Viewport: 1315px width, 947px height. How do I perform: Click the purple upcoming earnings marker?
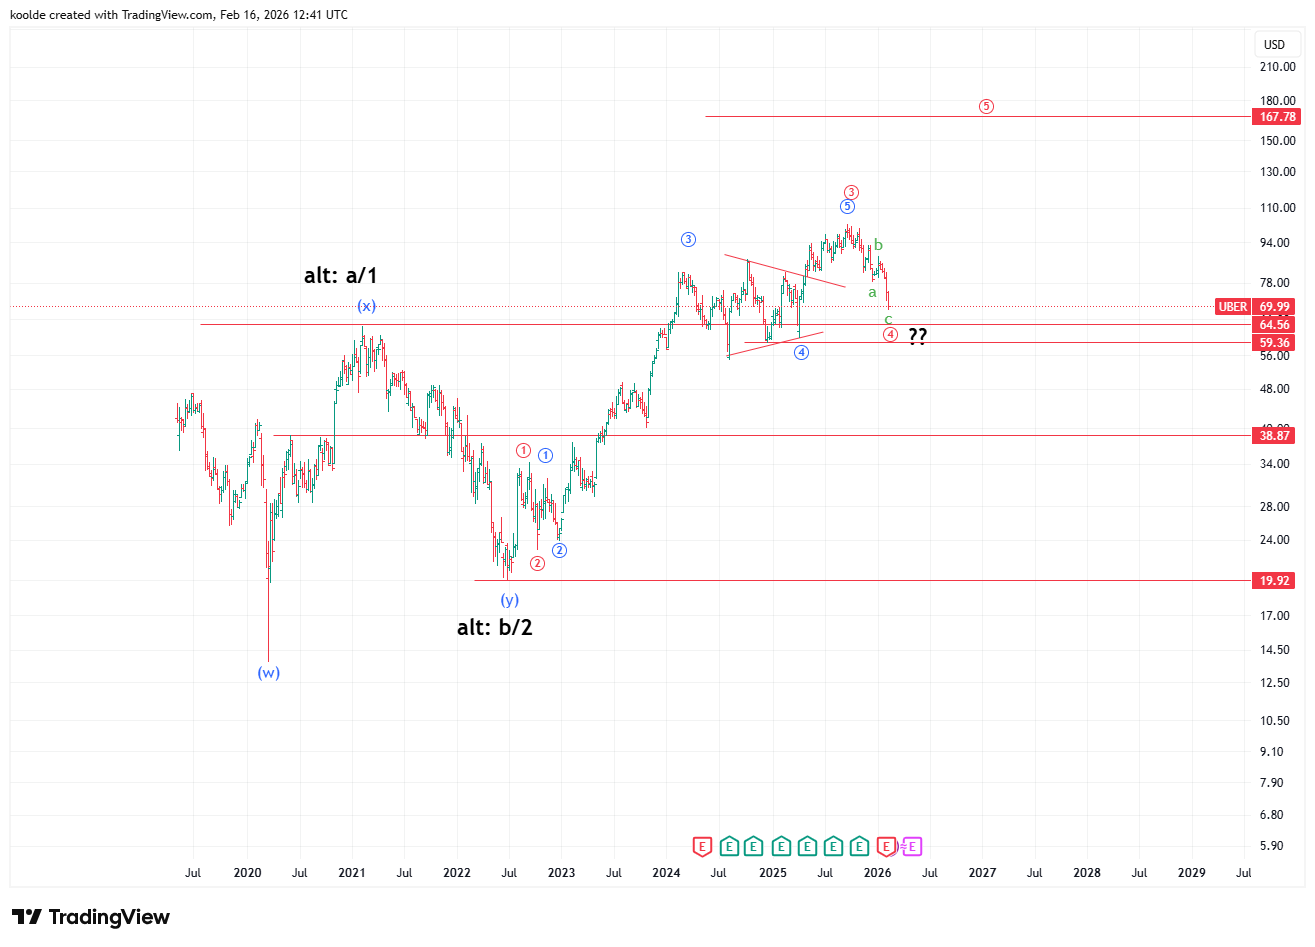pos(911,847)
